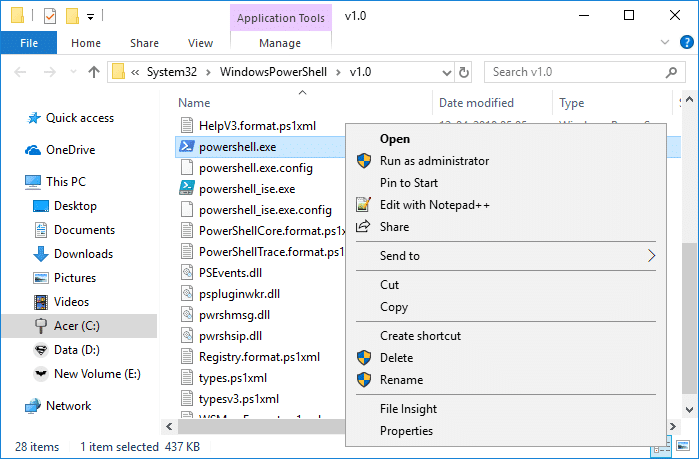
Task: Click the HelpV3.format.ps1xml file icon
Action: [x=187, y=125]
